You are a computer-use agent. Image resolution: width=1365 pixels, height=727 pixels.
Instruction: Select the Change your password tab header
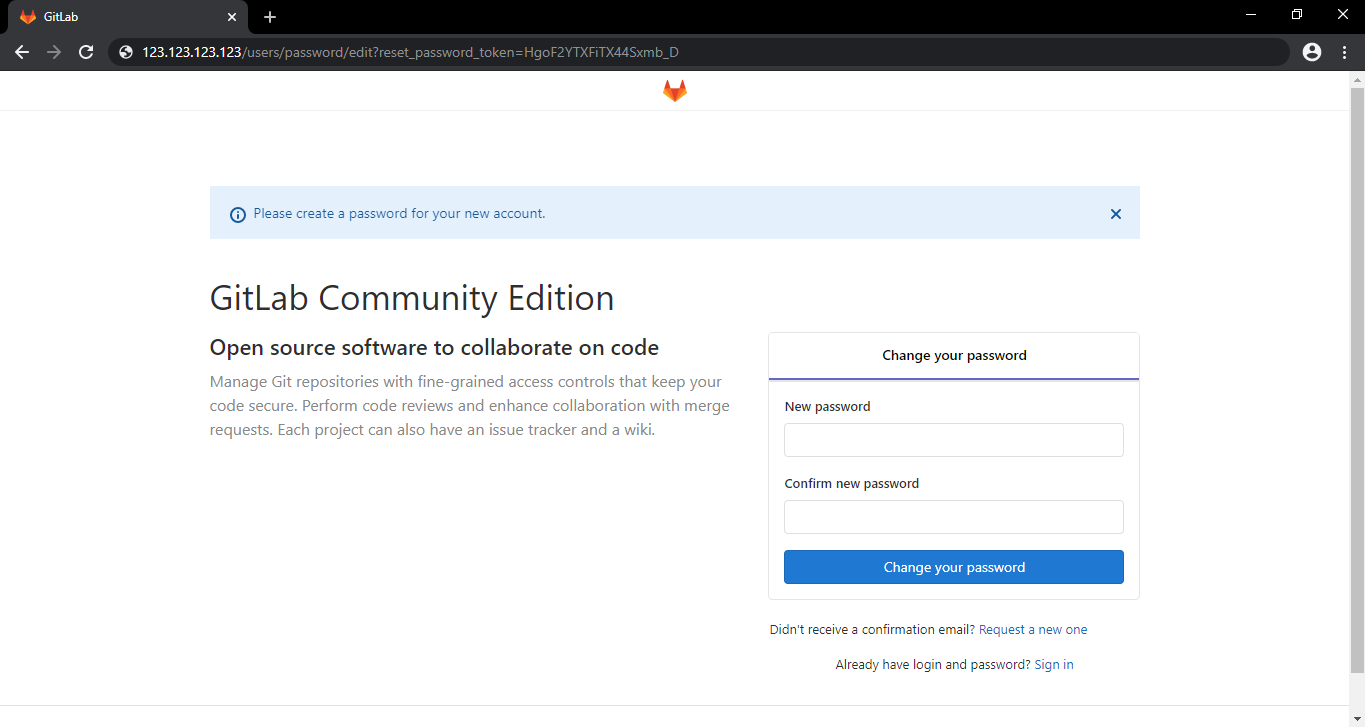click(x=954, y=356)
